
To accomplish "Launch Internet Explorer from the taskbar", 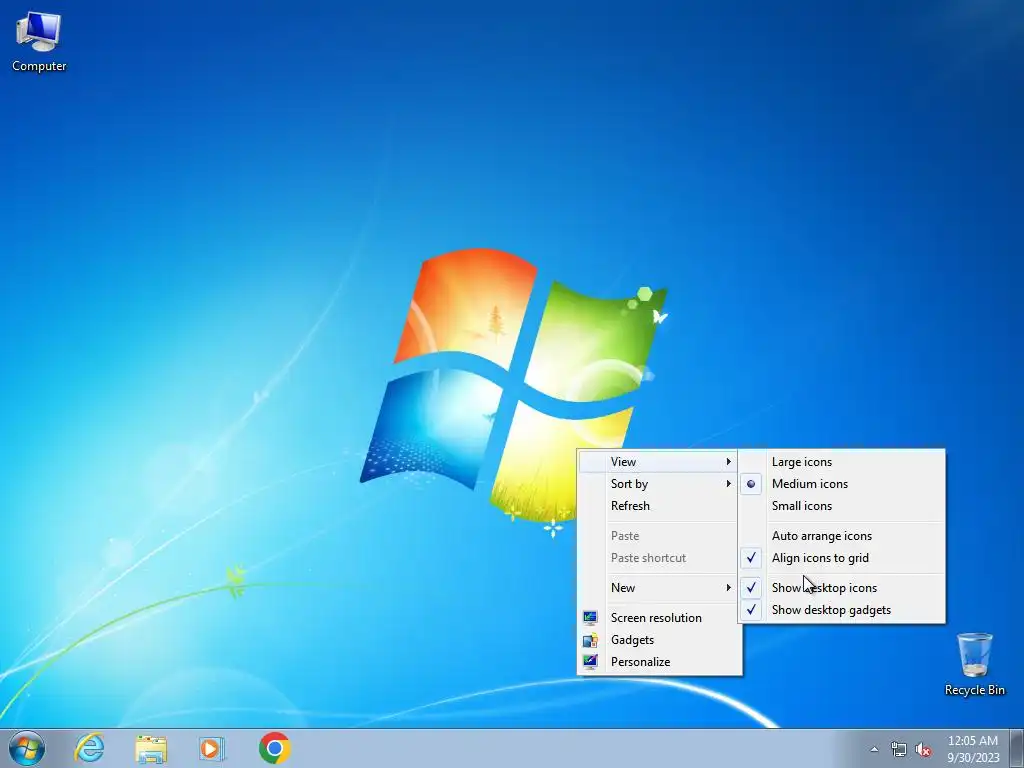I will click(89, 748).
